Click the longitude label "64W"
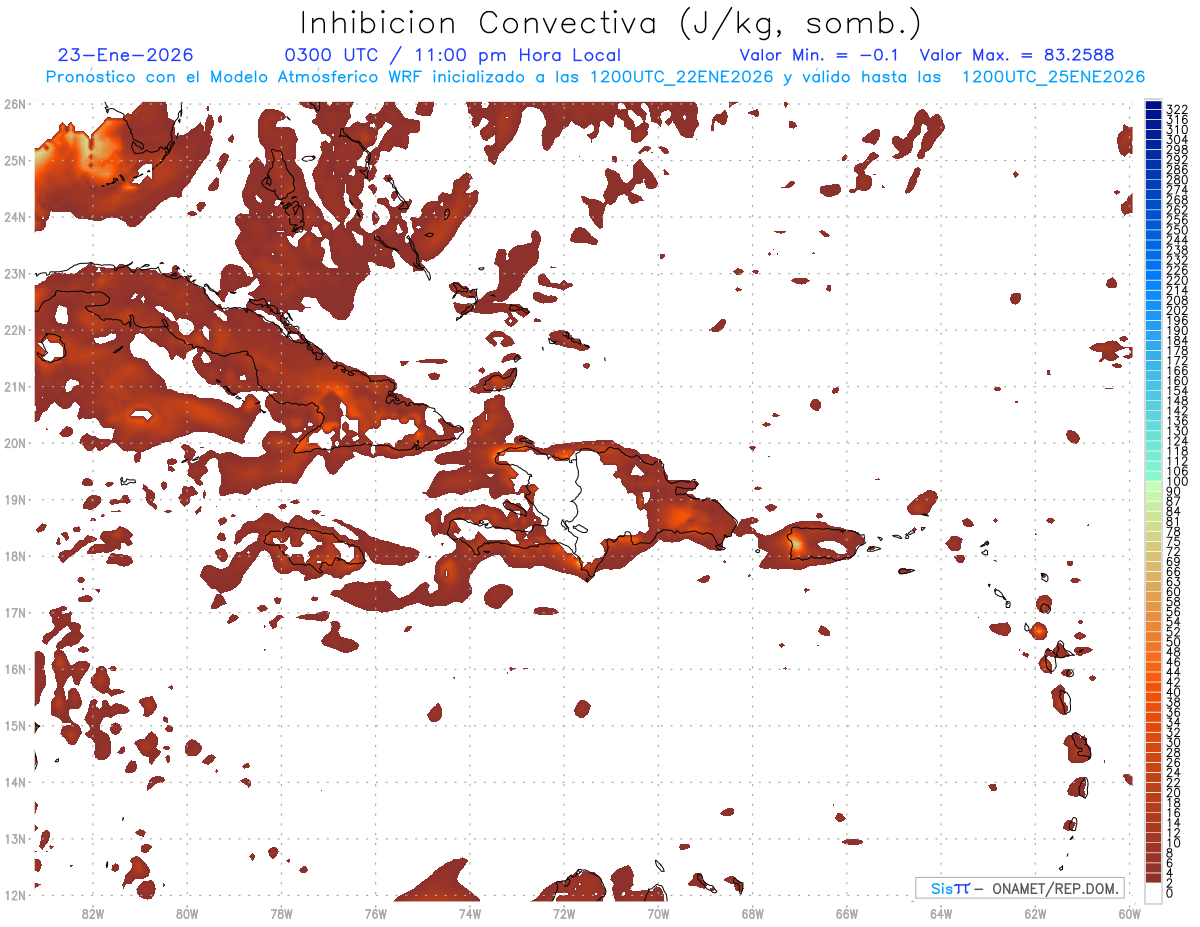 tap(941, 913)
